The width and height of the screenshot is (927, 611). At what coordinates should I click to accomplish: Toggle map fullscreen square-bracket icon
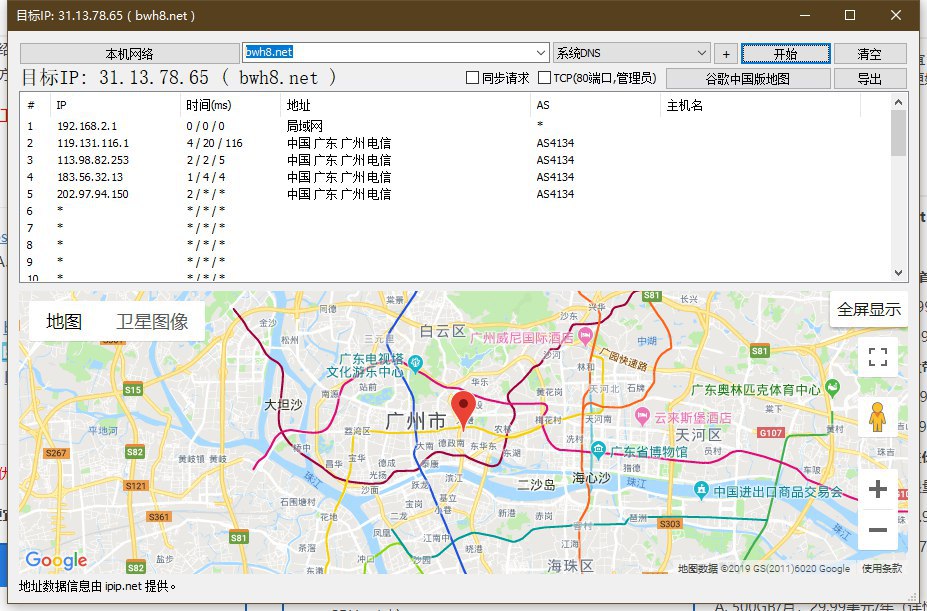point(878,357)
